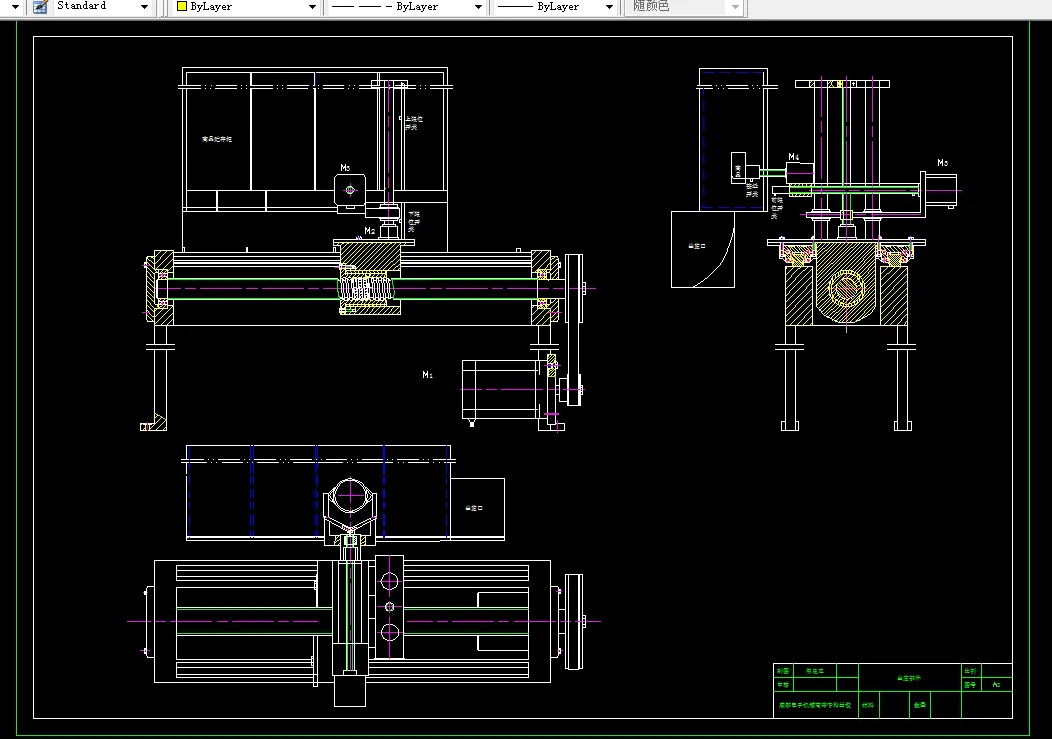Select the hatched round section in the side view
The image size is (1052, 739).
click(x=845, y=291)
